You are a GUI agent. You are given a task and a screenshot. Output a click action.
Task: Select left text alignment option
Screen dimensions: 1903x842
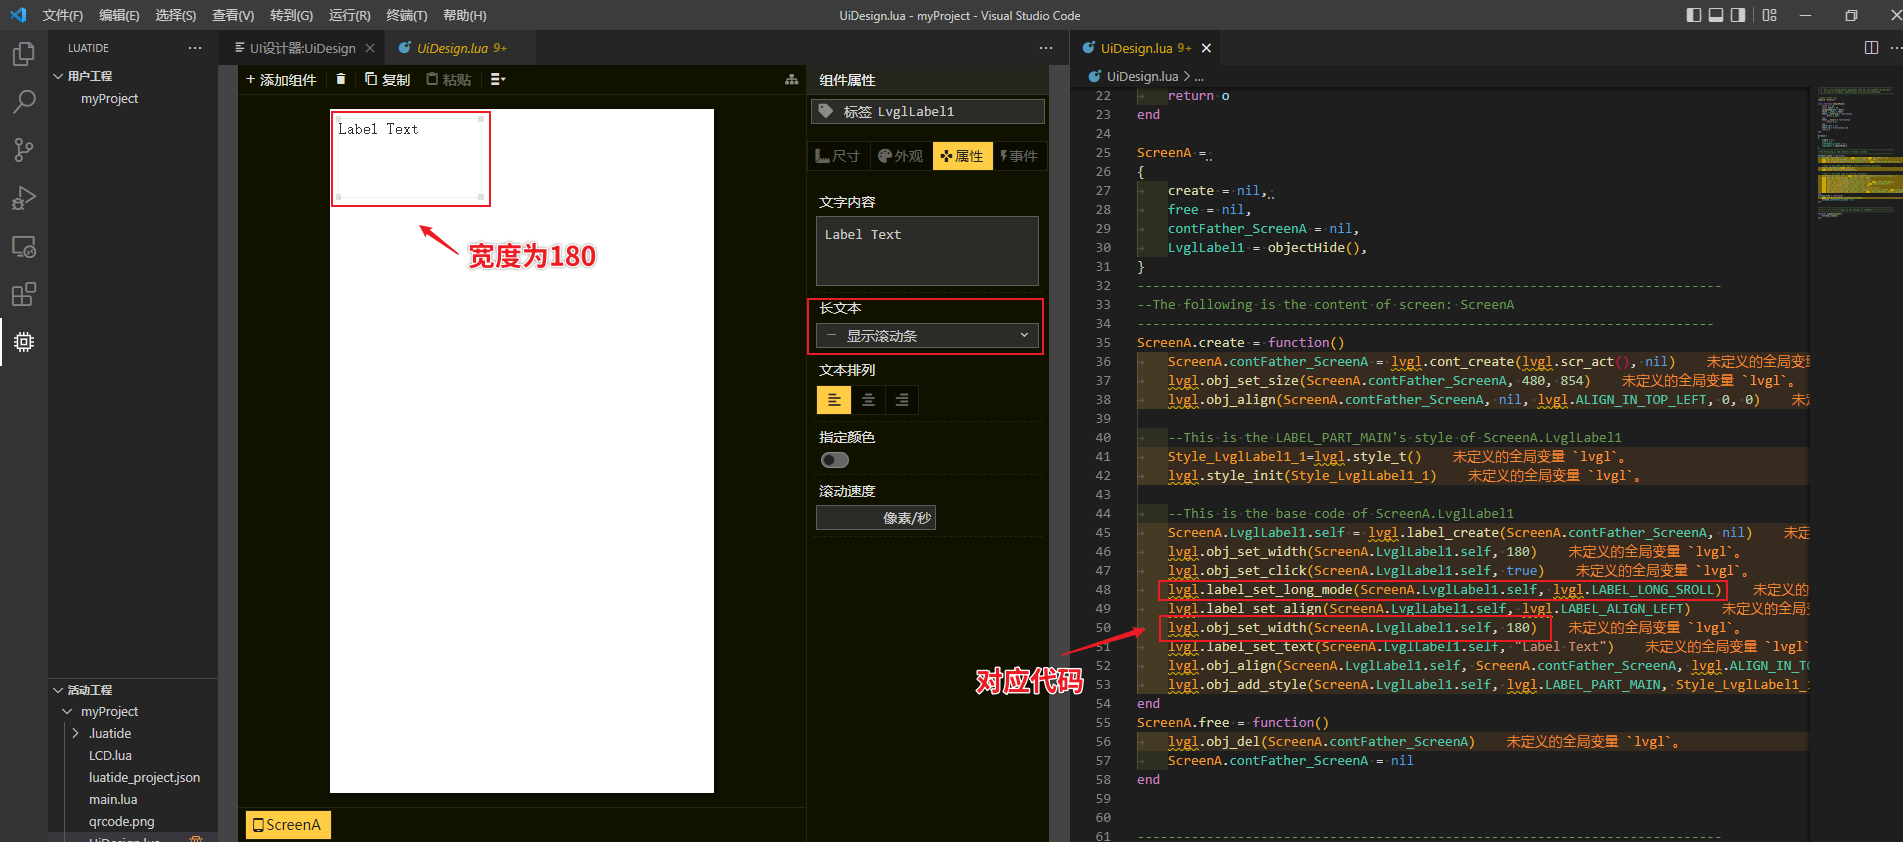coord(834,400)
